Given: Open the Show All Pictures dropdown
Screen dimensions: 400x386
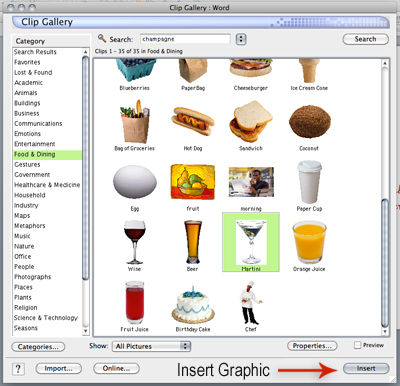Looking at the screenshot, I should click(x=151, y=346).
